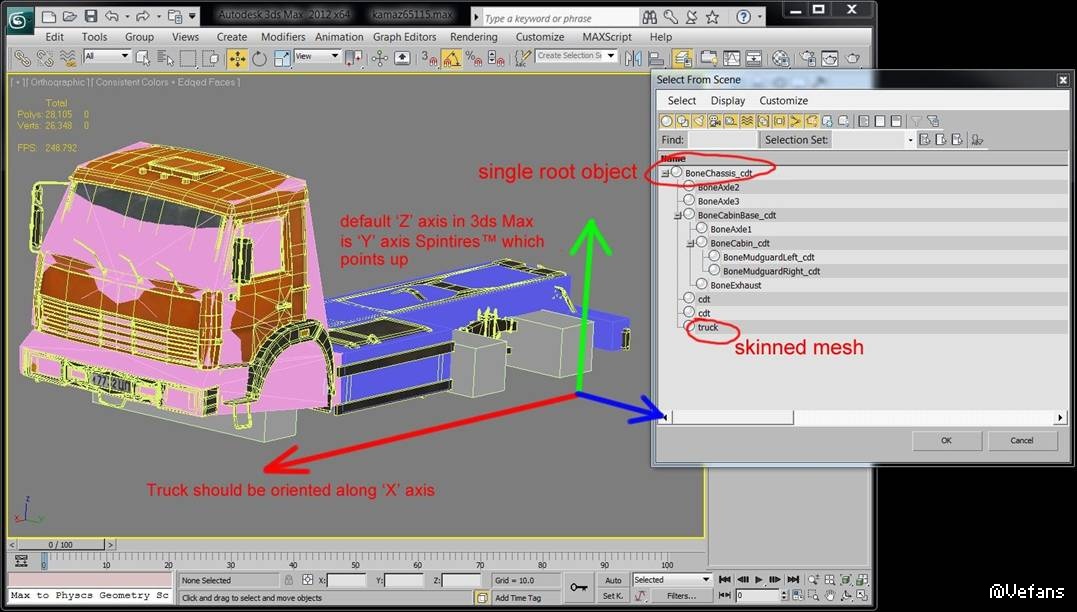Viewport: 1077px width, 612px height.
Task: Open Display menu in Select From Scene
Action: point(727,100)
